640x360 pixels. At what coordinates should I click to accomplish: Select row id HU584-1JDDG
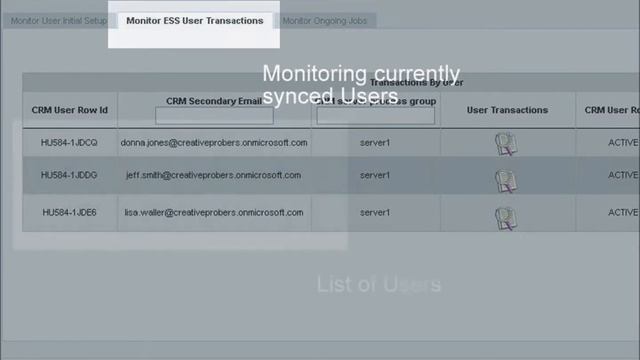point(69,176)
